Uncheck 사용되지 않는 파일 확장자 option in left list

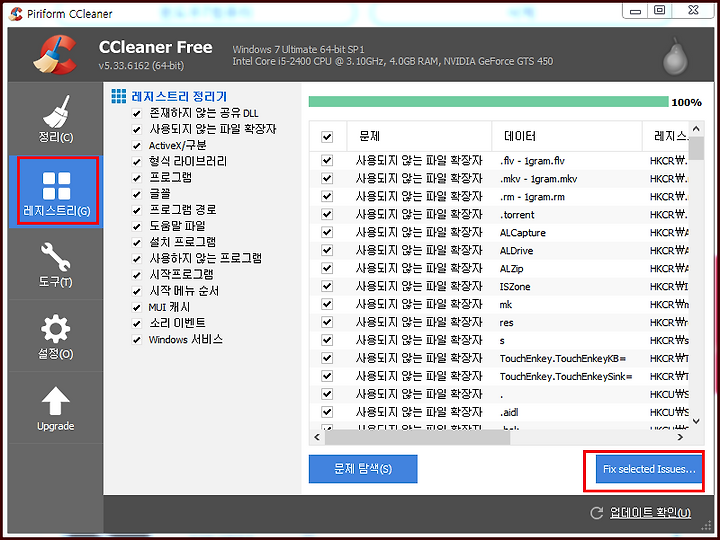click(x=136, y=130)
